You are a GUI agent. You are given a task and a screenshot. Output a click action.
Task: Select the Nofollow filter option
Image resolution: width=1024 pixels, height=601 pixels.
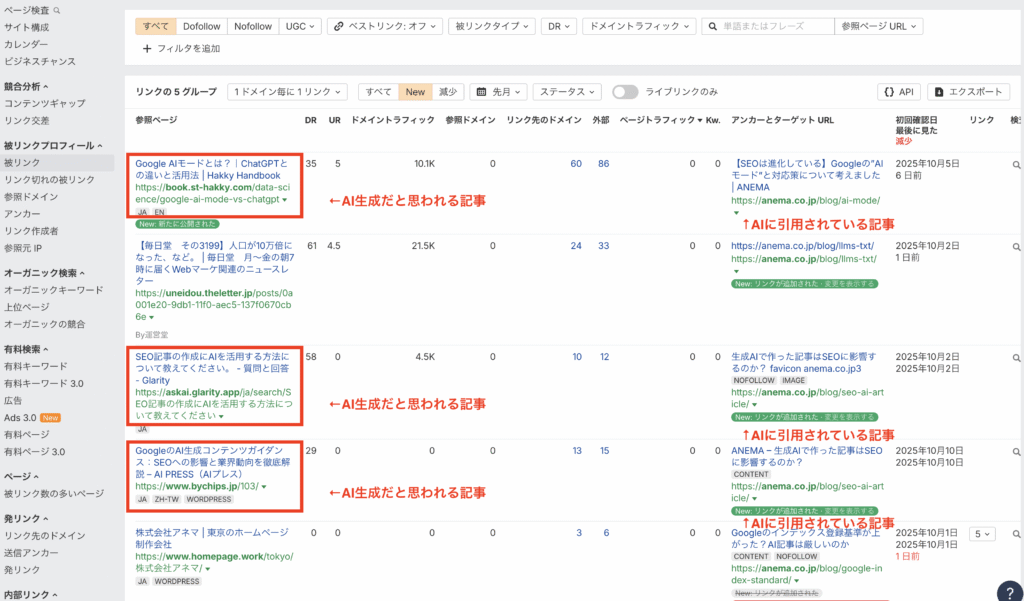tap(253, 26)
